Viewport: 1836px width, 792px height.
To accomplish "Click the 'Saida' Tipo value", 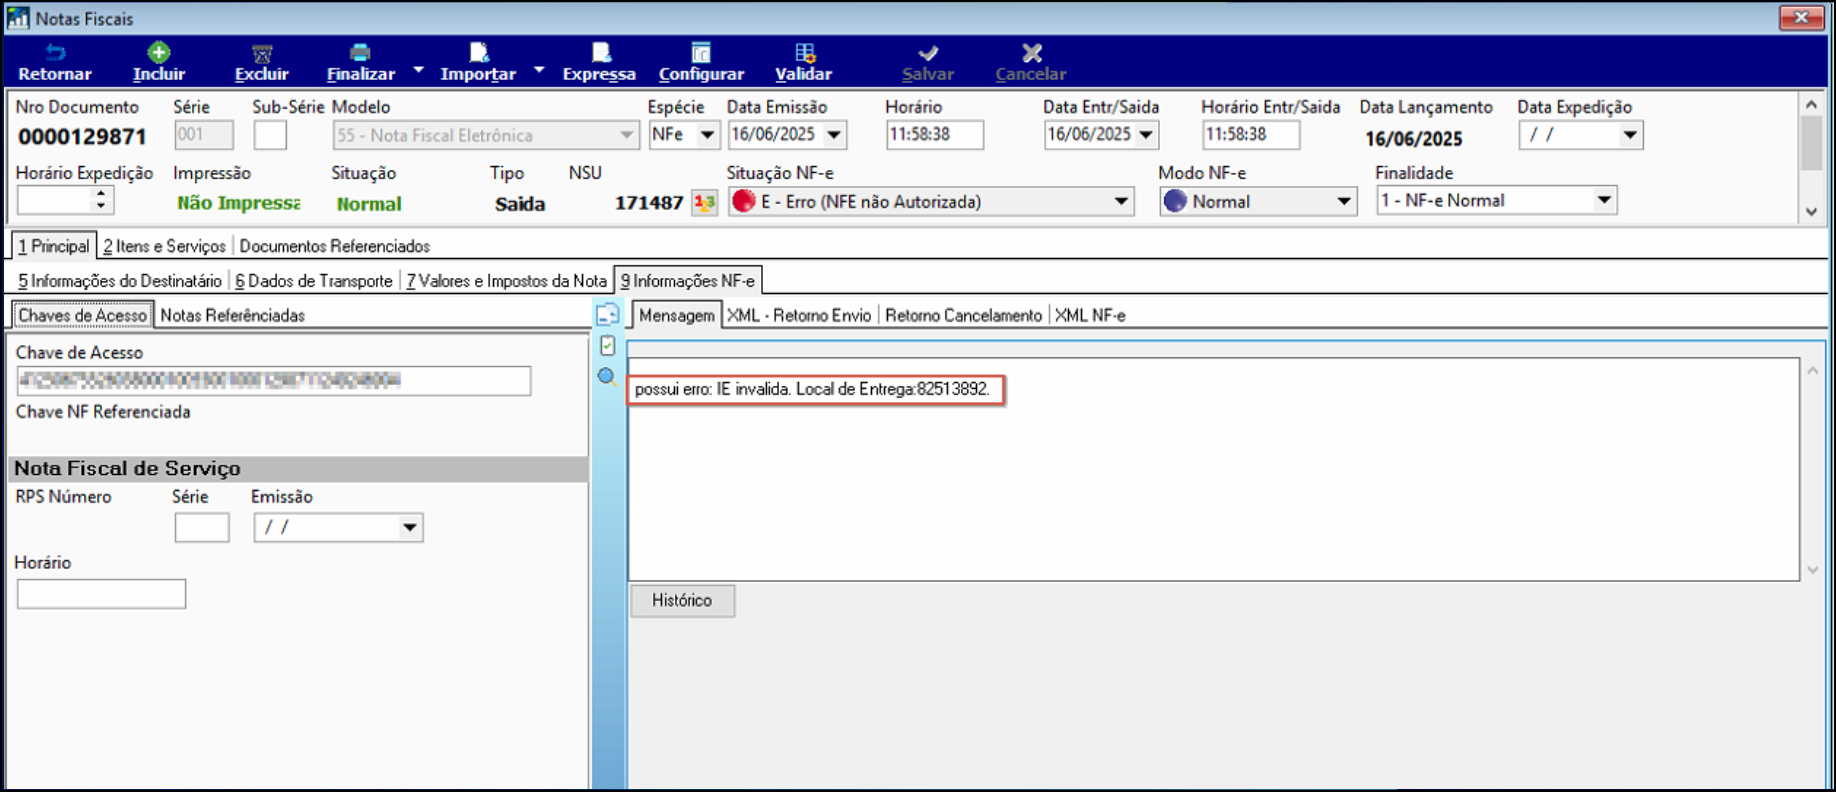I will point(520,204).
